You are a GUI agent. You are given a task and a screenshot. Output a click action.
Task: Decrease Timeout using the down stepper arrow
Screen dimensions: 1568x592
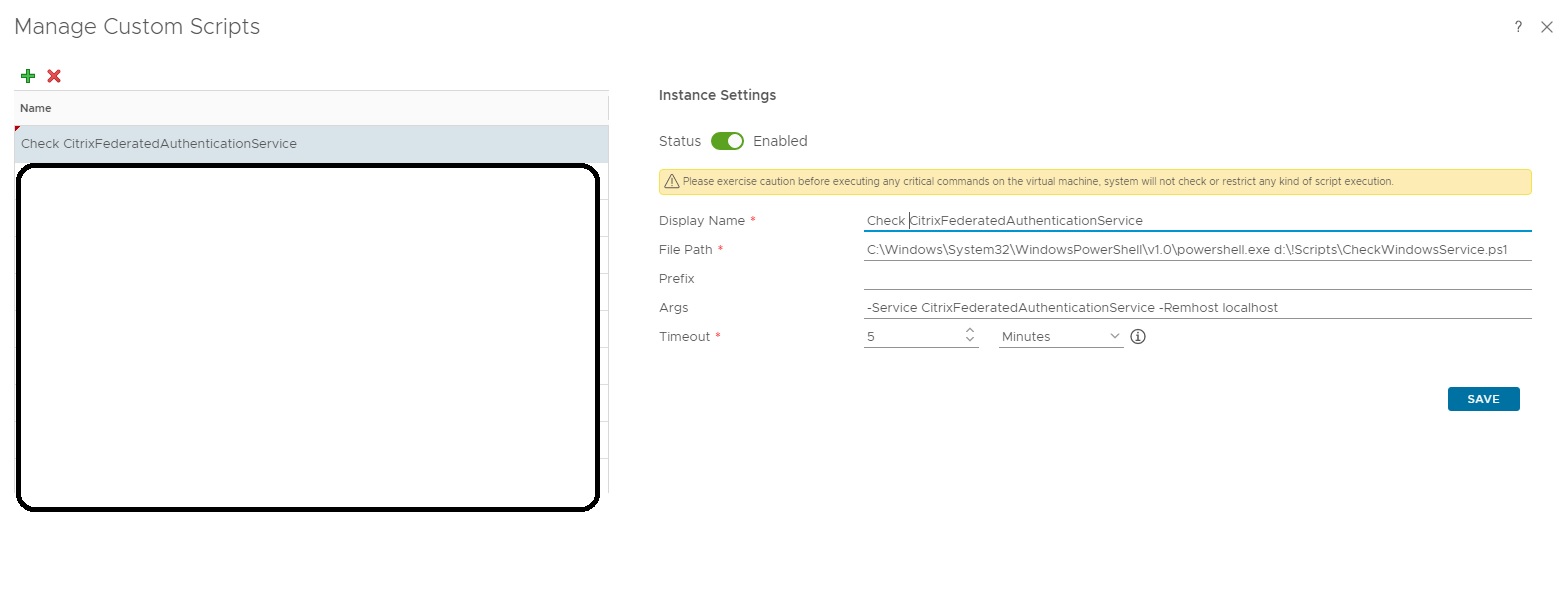point(969,342)
